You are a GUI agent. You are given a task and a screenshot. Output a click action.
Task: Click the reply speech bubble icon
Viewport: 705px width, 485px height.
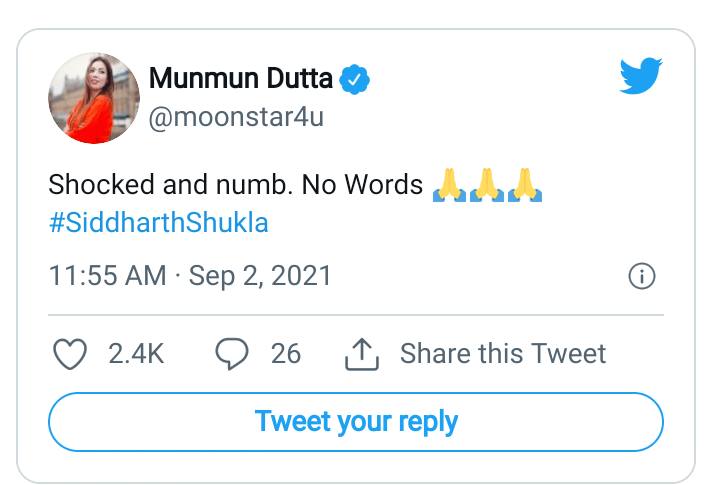pyautogui.click(x=232, y=354)
